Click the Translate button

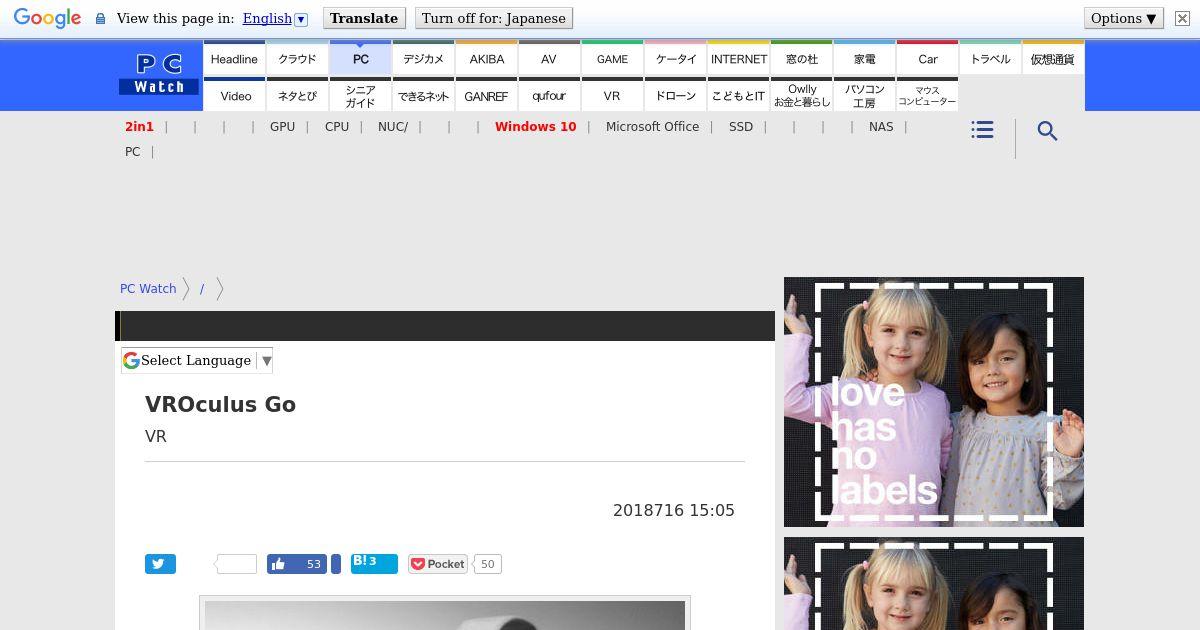pos(364,18)
